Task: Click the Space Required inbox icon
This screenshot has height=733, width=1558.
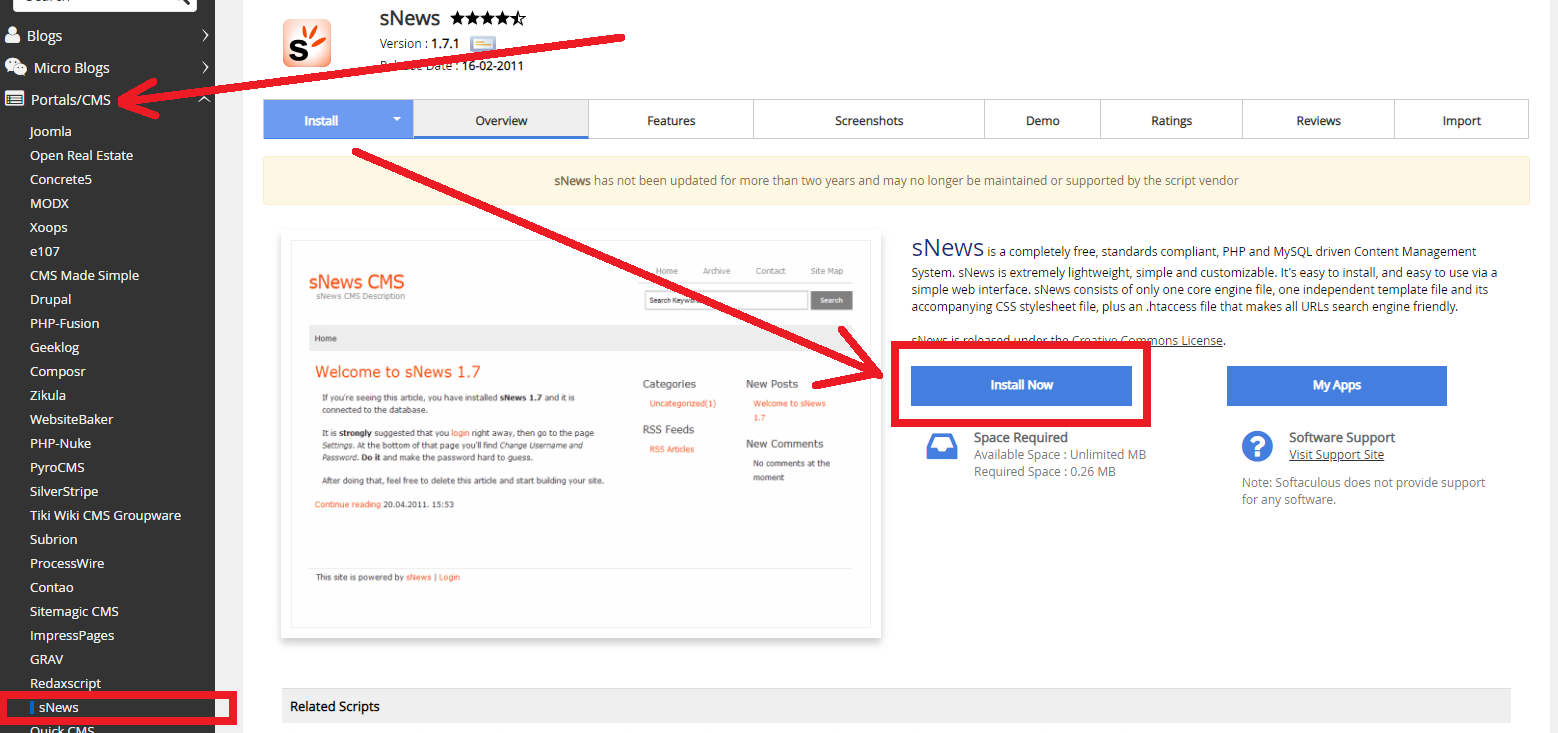Action: tap(941, 446)
